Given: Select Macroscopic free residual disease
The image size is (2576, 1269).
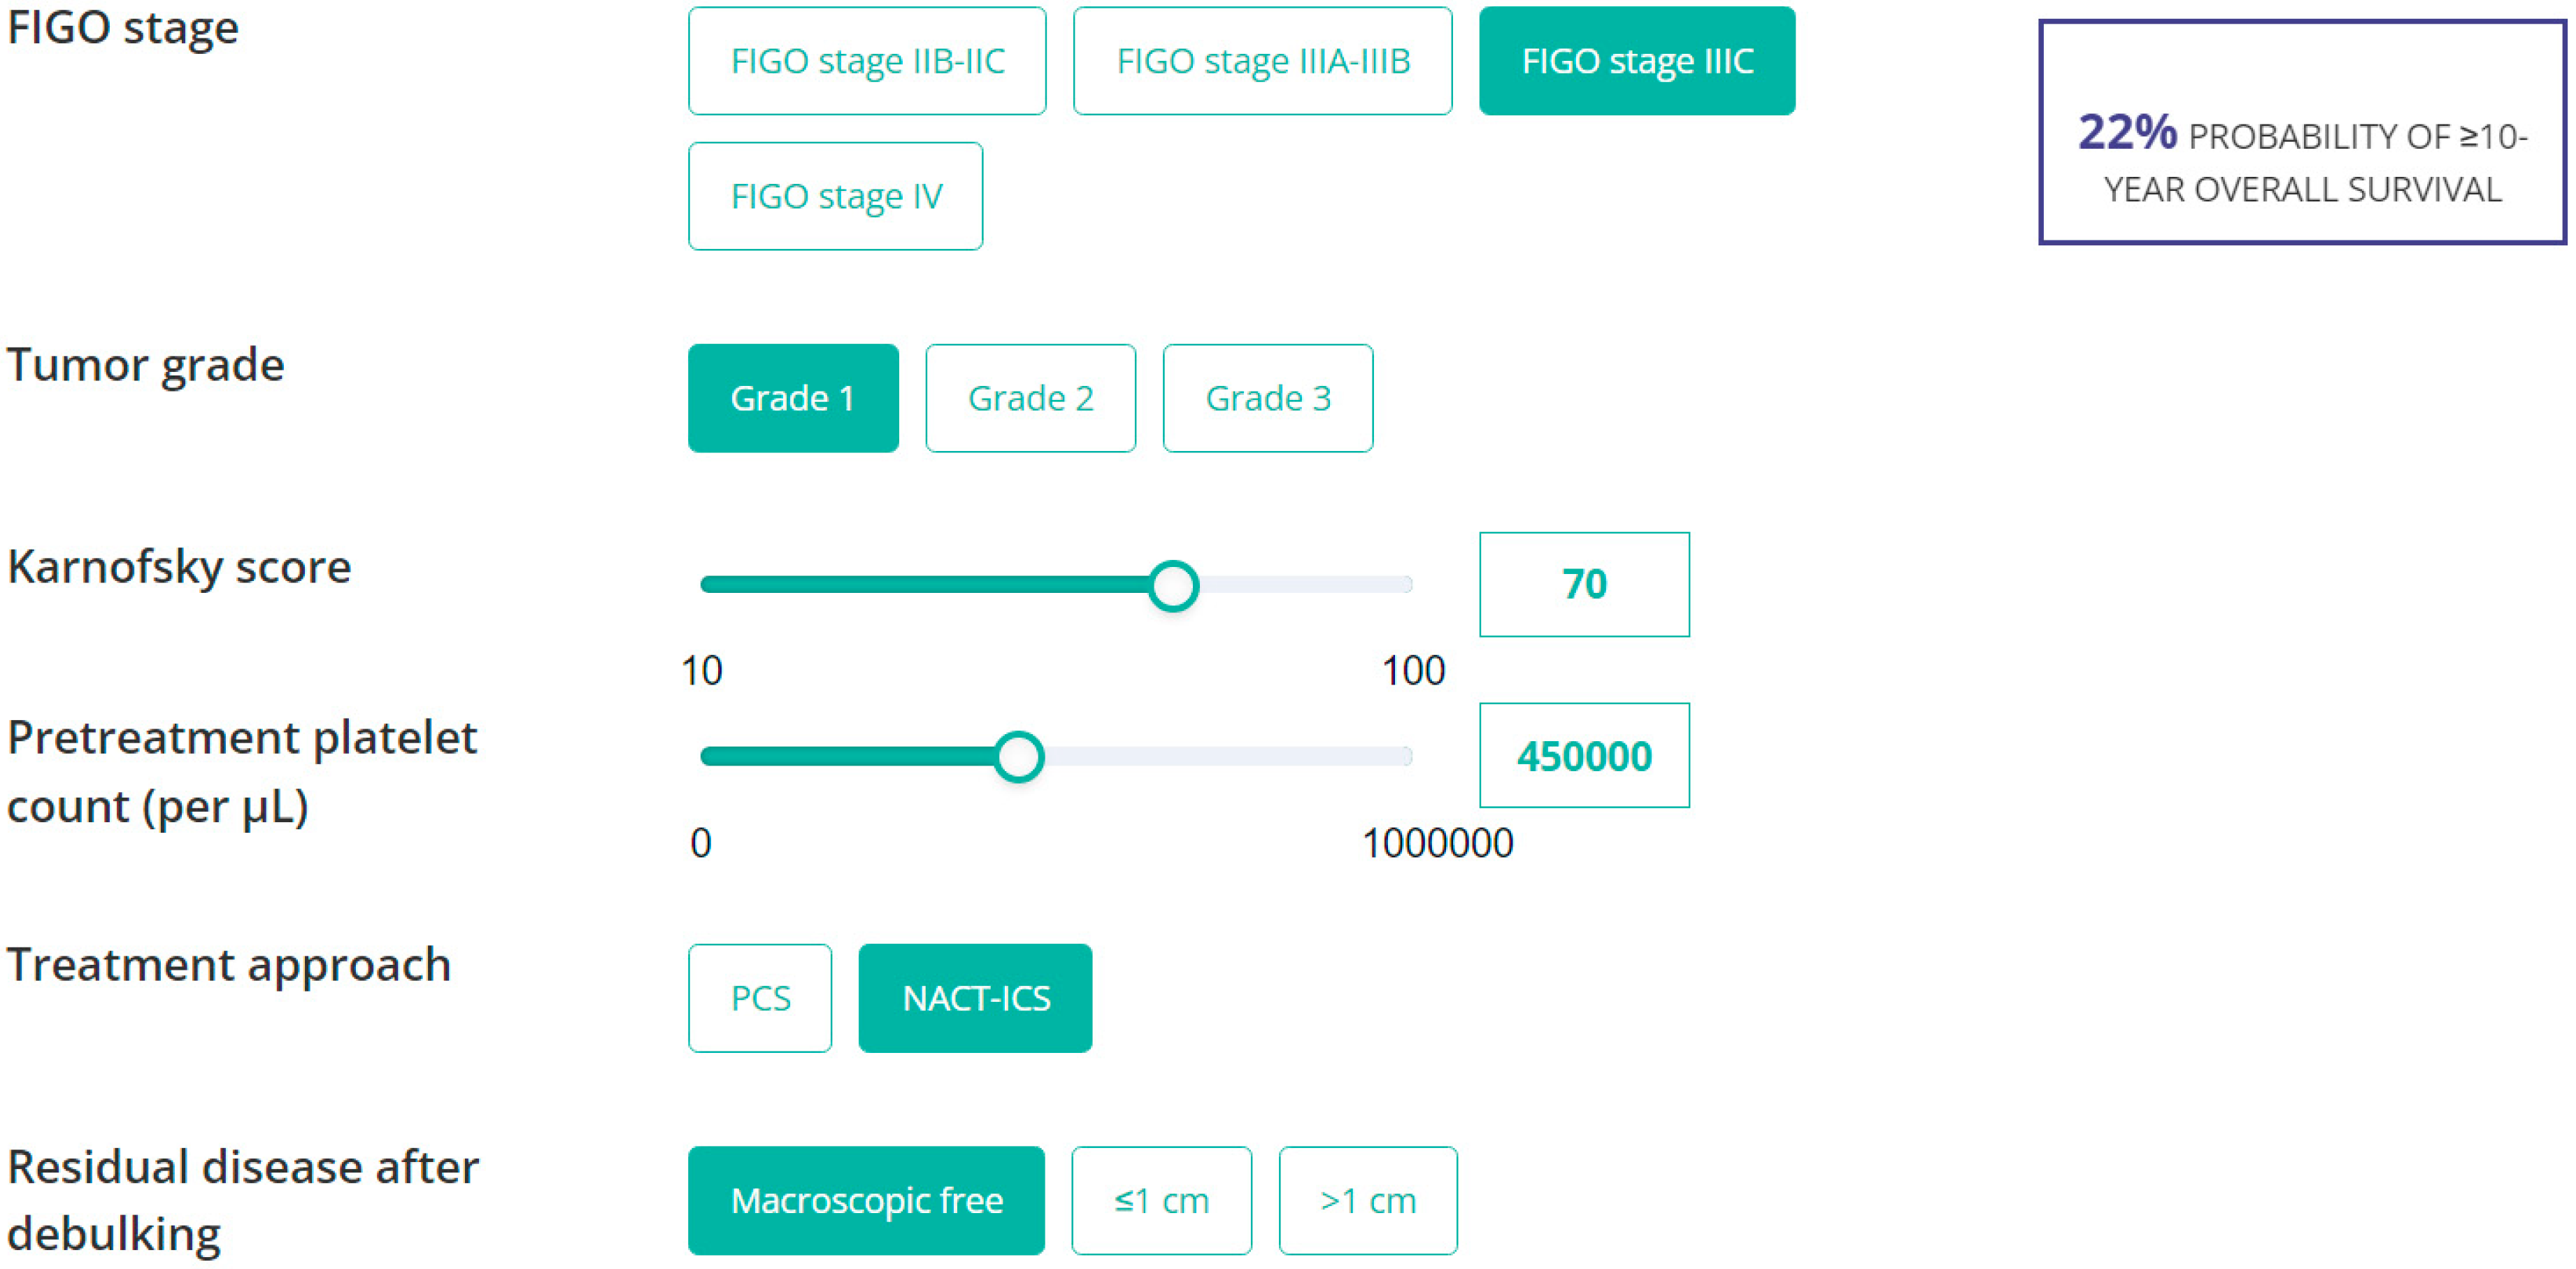Looking at the screenshot, I should [x=866, y=1200].
